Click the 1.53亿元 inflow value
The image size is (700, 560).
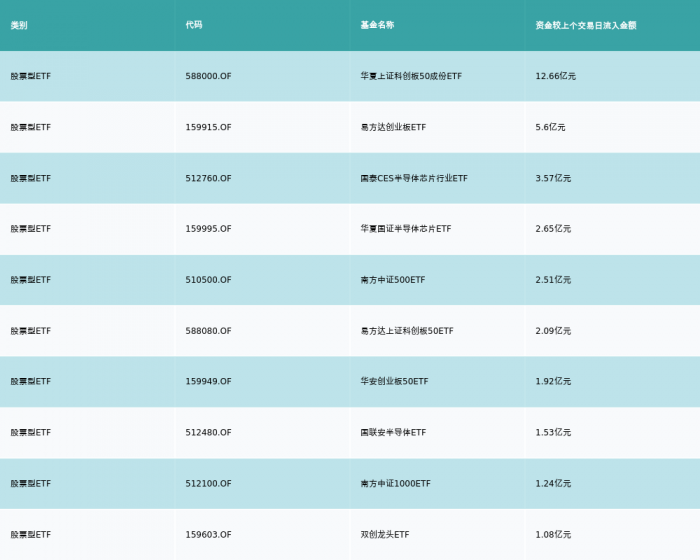tap(553, 432)
